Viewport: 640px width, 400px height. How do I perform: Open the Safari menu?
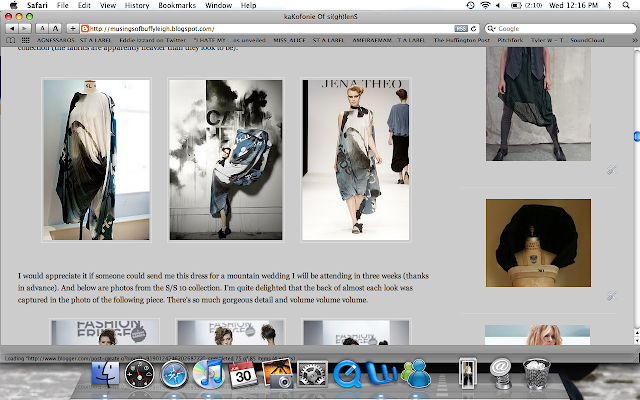pyautogui.click(x=37, y=5)
